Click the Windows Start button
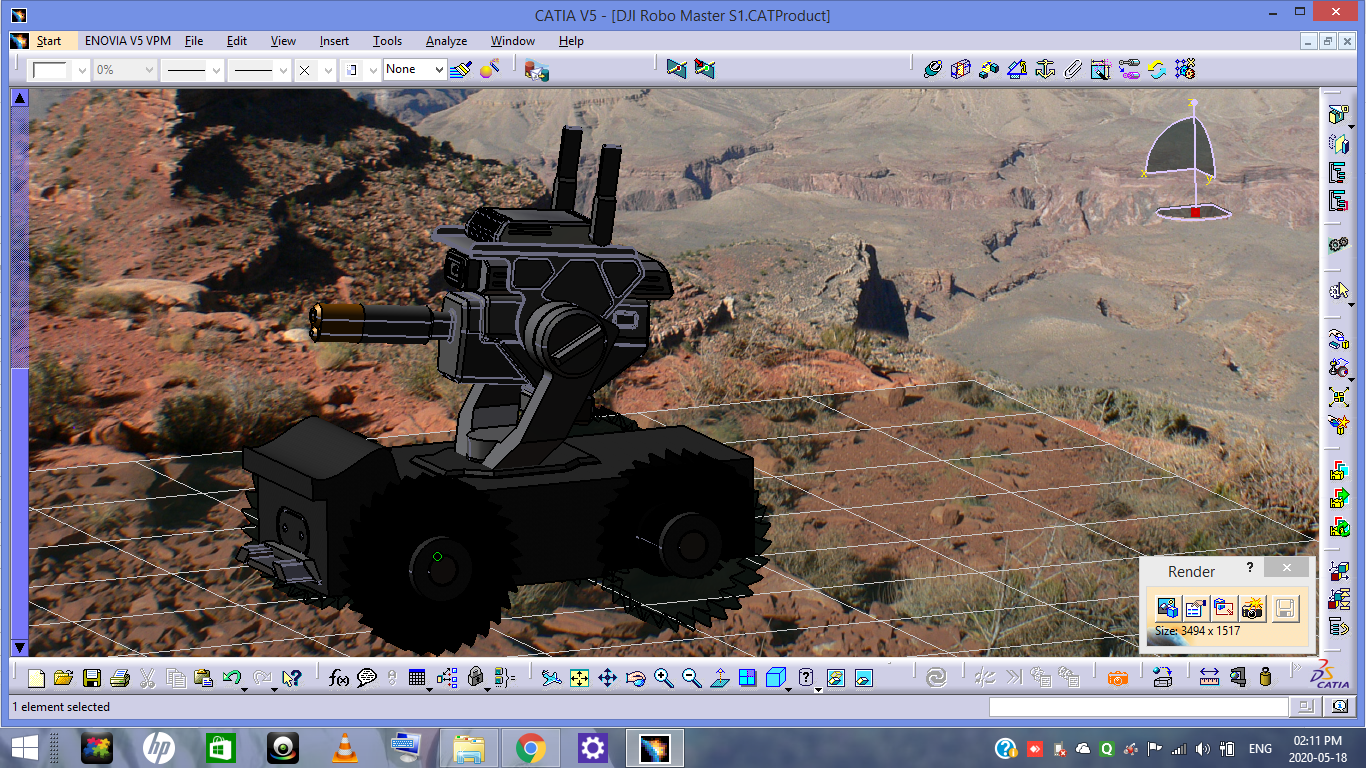 coord(24,748)
